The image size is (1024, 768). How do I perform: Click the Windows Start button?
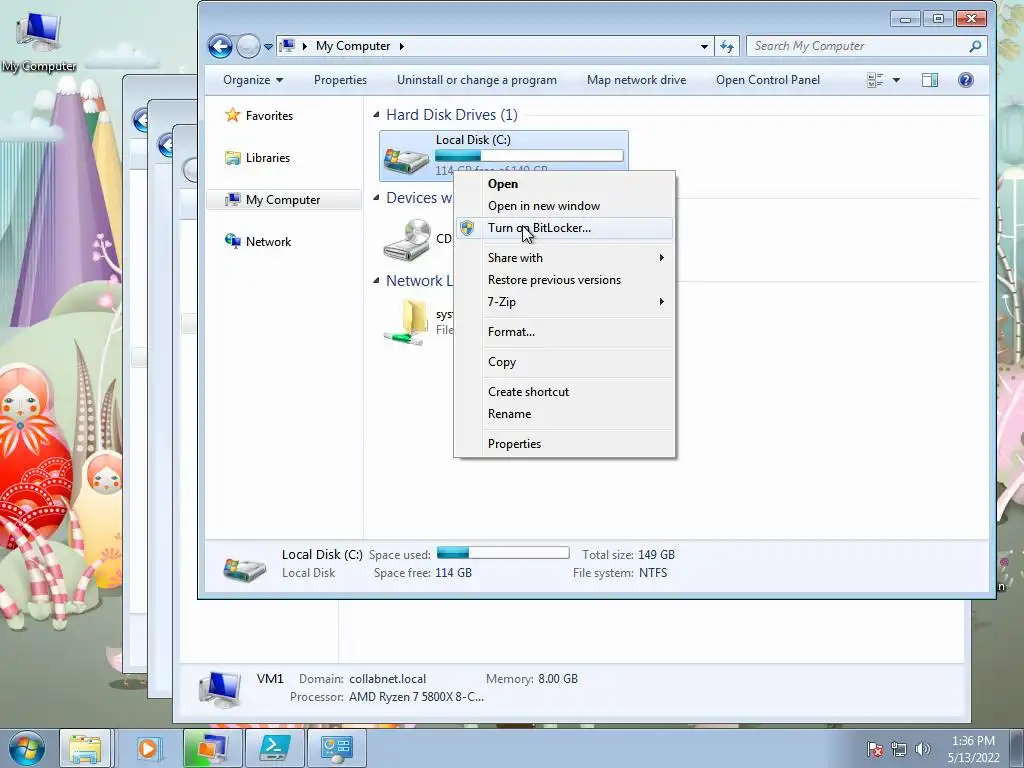(25, 748)
